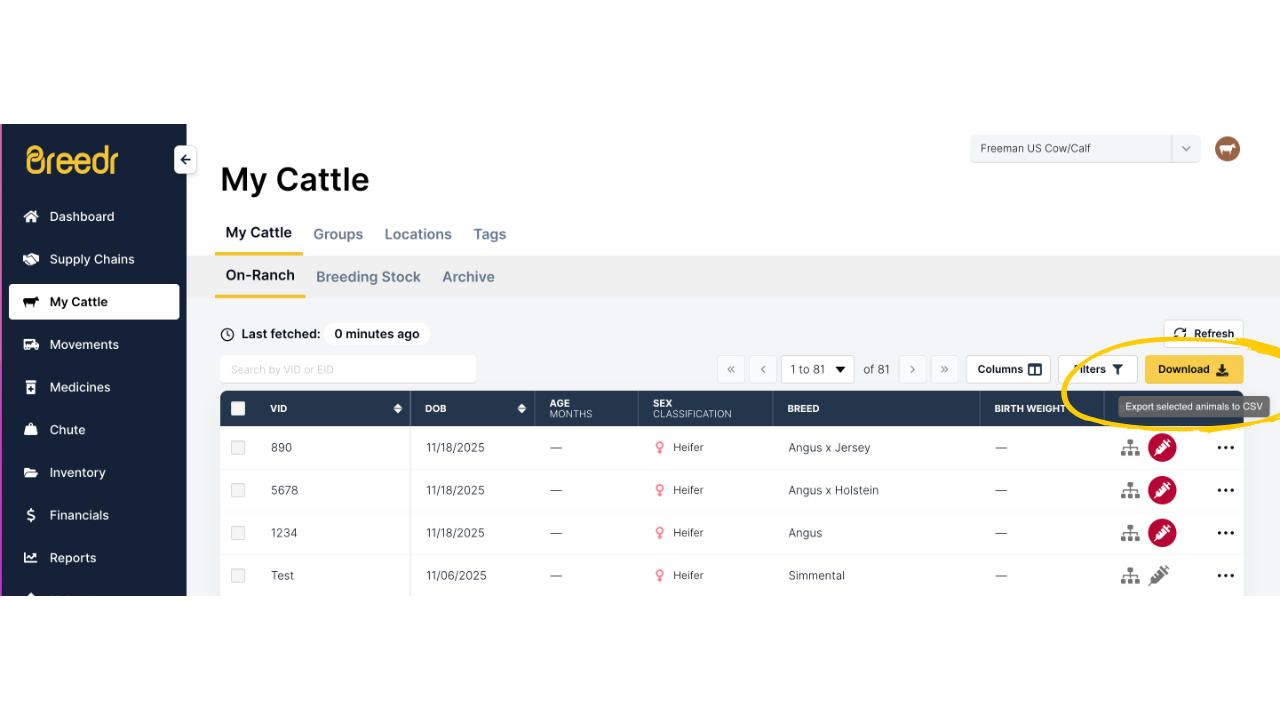This screenshot has width=1280, height=720.
Task: Open the user avatar cow icon
Action: (1227, 149)
